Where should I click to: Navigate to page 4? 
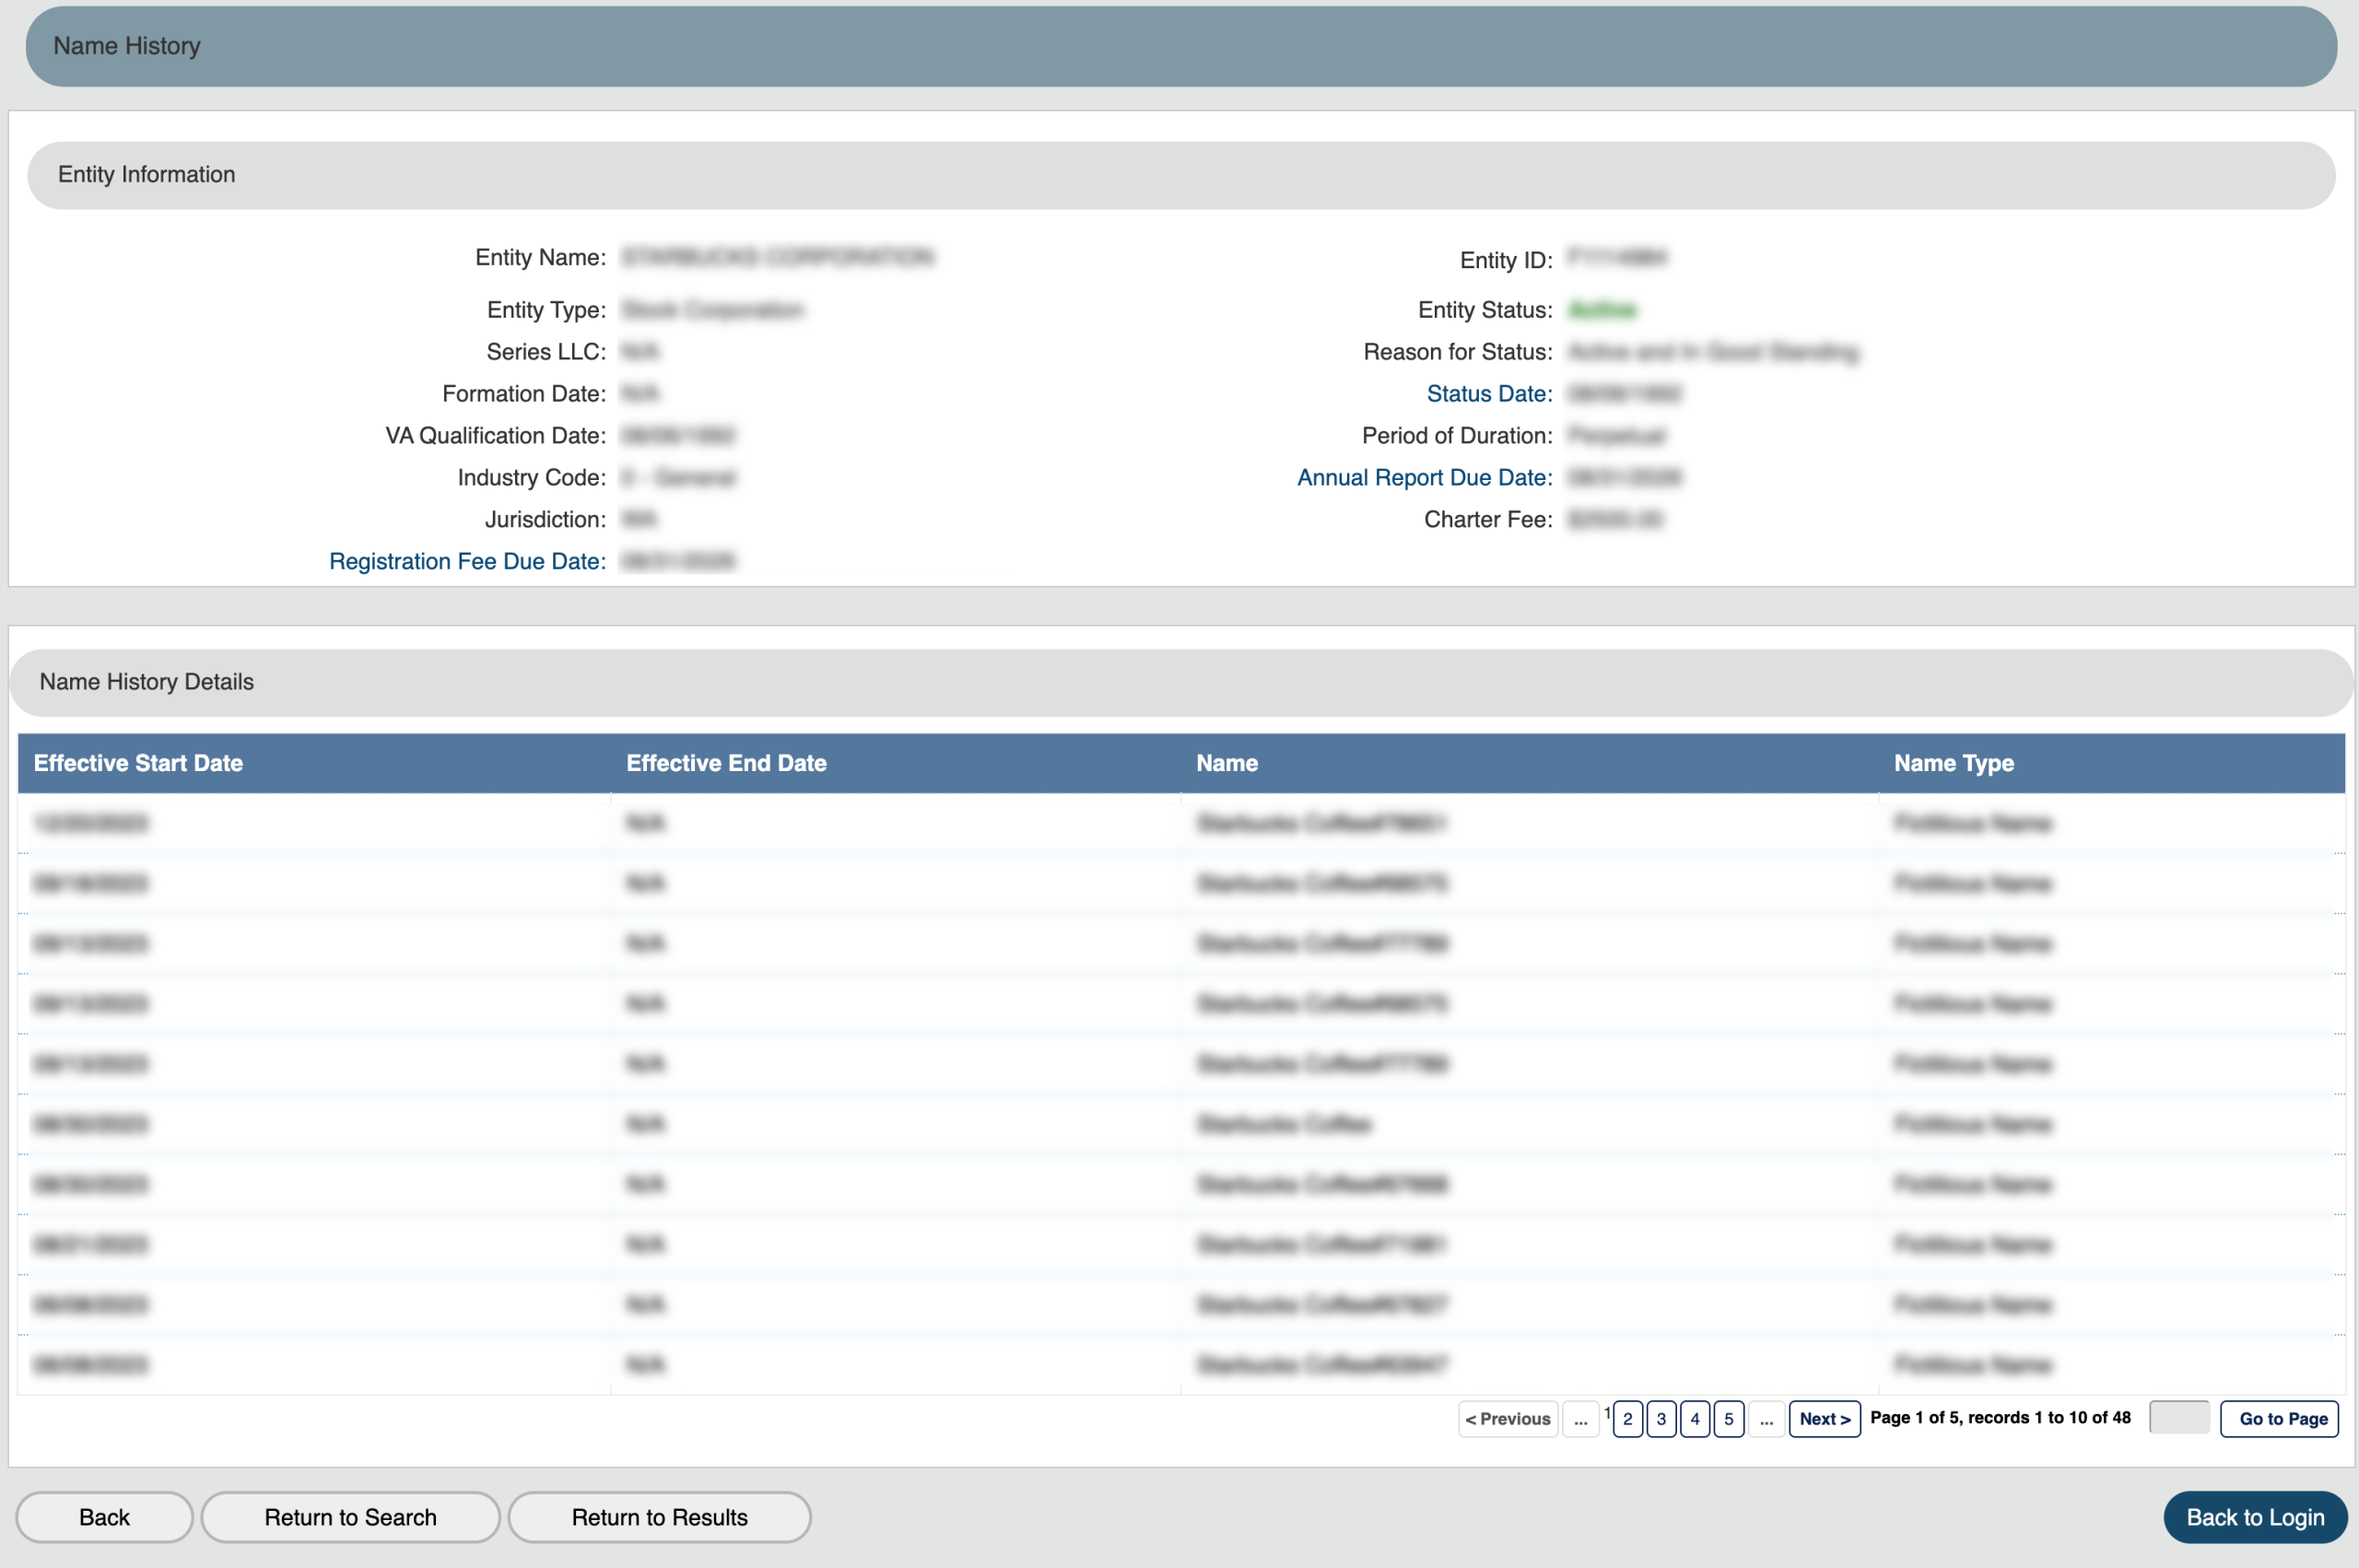coord(1695,1419)
